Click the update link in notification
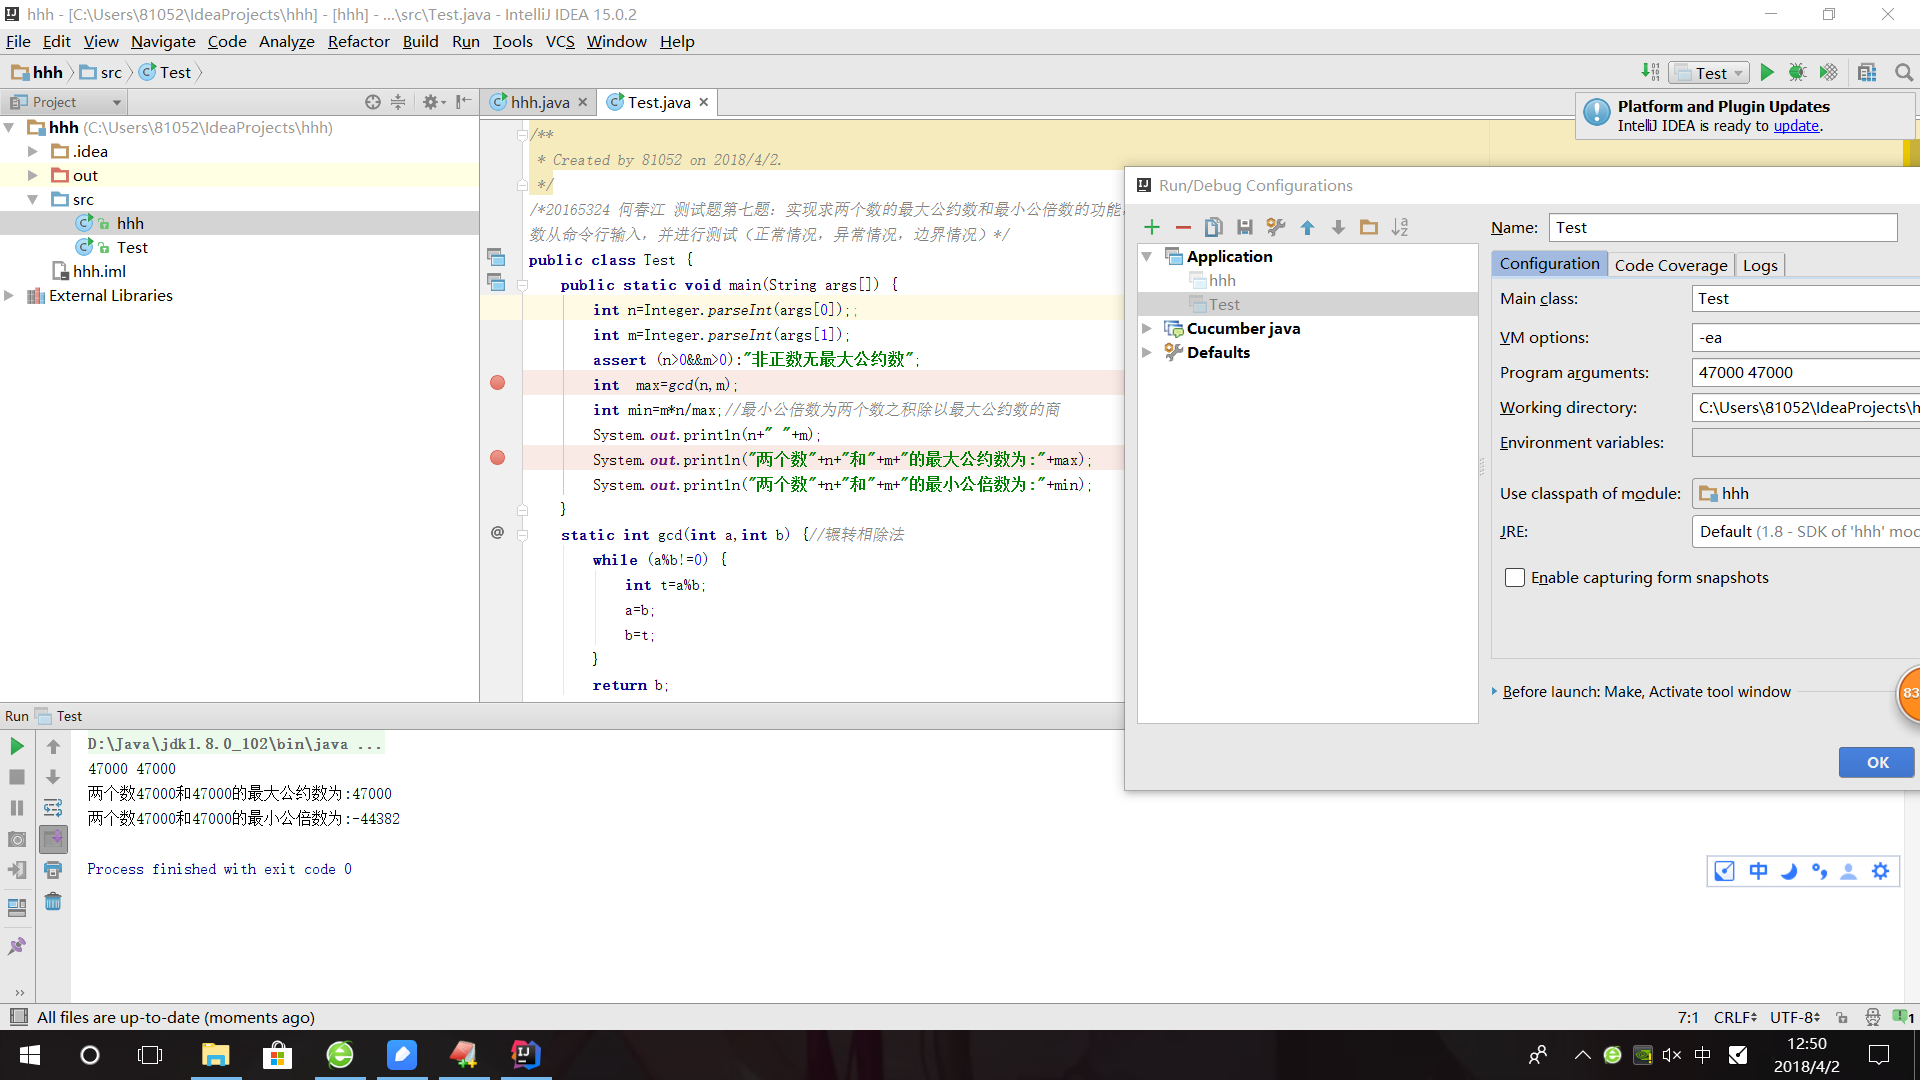The width and height of the screenshot is (1920, 1080). 1796,126
